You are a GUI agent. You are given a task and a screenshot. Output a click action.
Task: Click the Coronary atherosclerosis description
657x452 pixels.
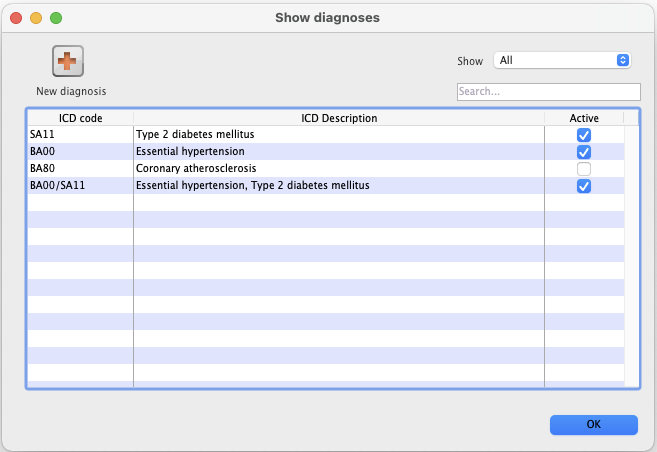click(x=196, y=169)
